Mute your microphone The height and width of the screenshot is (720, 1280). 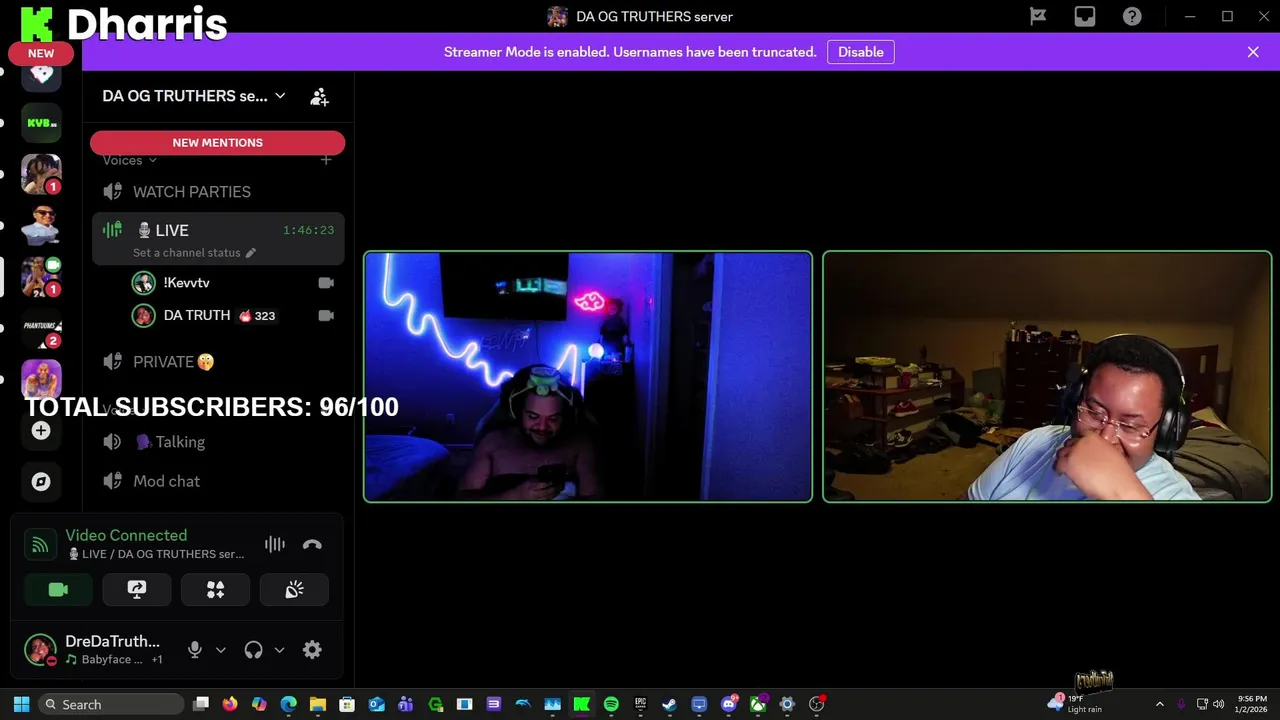[195, 650]
